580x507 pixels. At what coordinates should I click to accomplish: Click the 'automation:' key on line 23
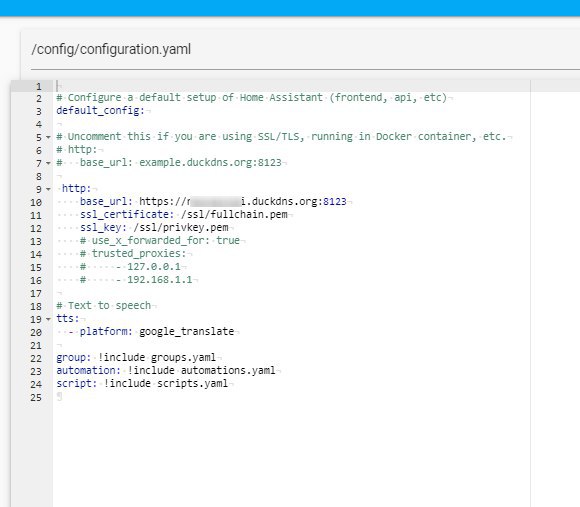[x=88, y=370]
